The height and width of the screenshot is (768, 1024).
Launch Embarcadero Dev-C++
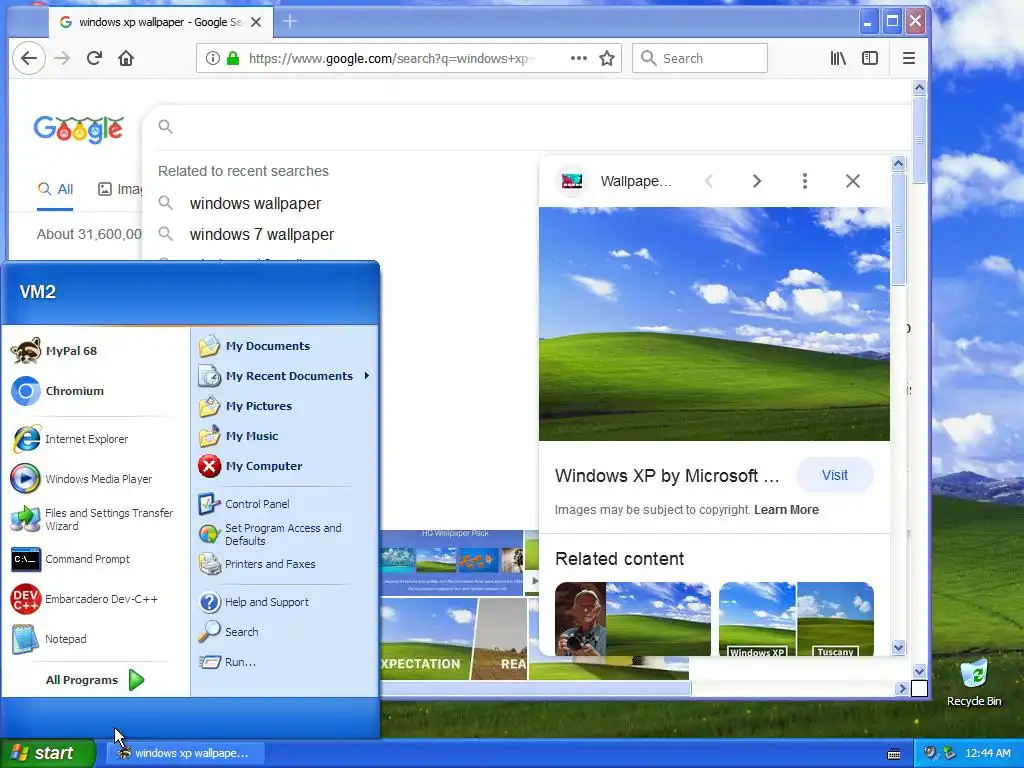pyautogui.click(x=85, y=599)
